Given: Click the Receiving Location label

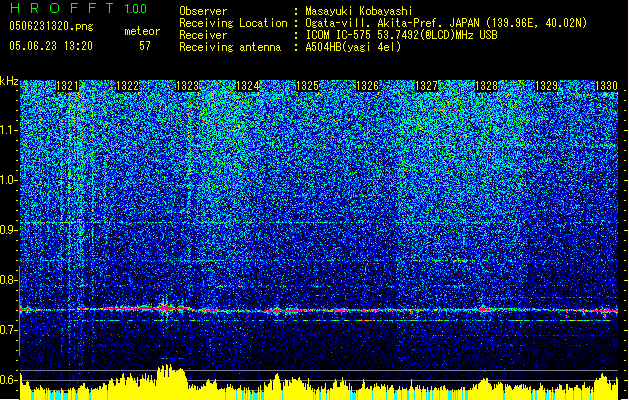Looking at the screenshot, I should point(233,23).
